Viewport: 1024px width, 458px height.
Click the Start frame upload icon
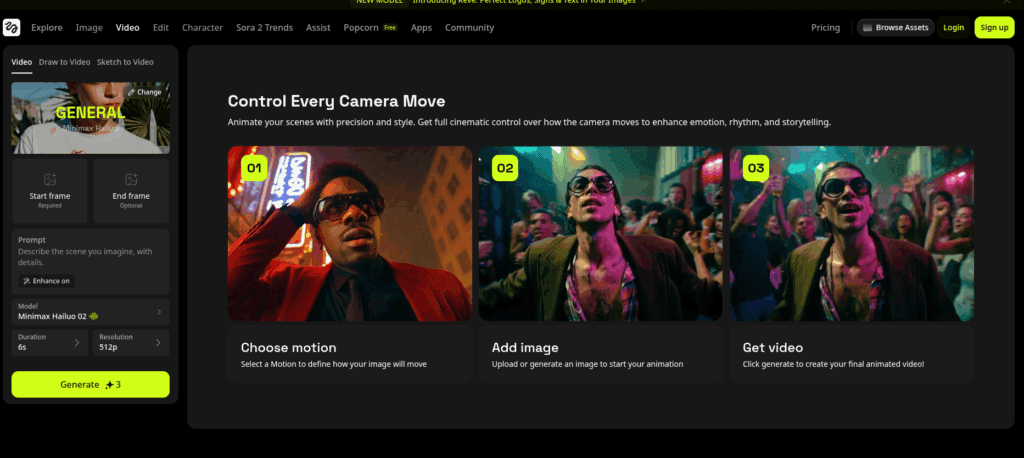click(x=50, y=179)
